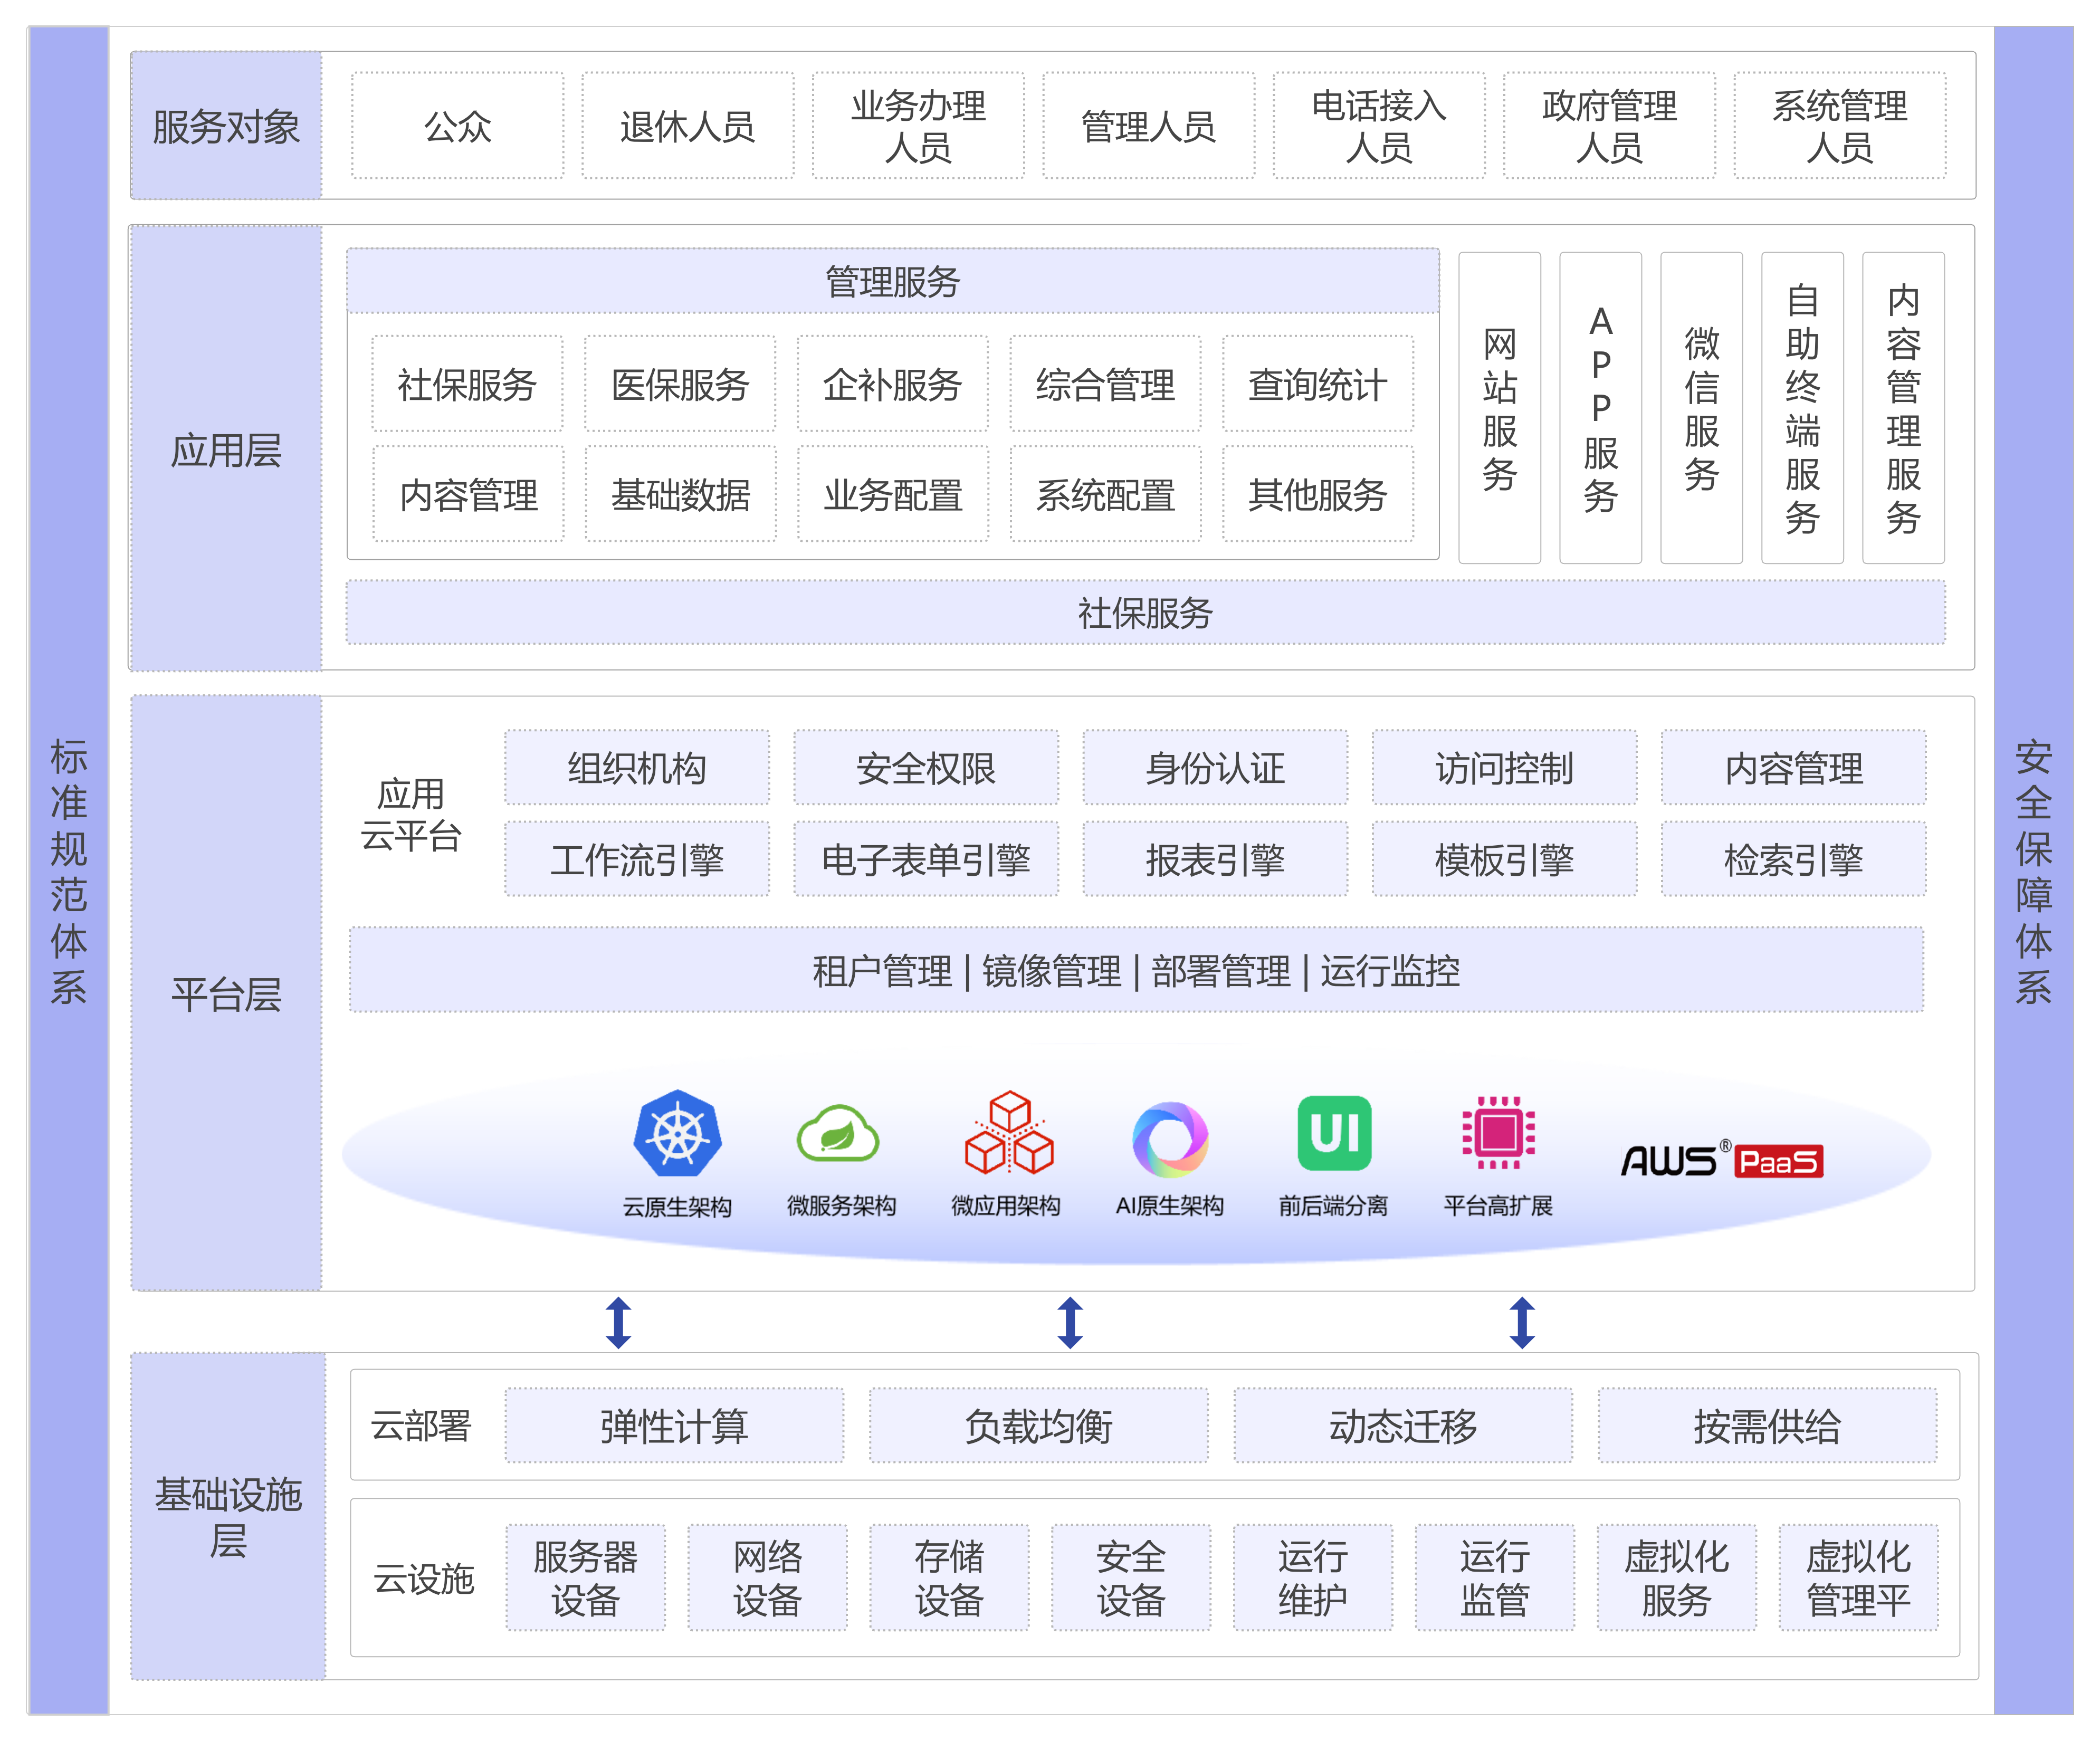
Task: Click the 弹性计算 box
Action: pos(674,1425)
